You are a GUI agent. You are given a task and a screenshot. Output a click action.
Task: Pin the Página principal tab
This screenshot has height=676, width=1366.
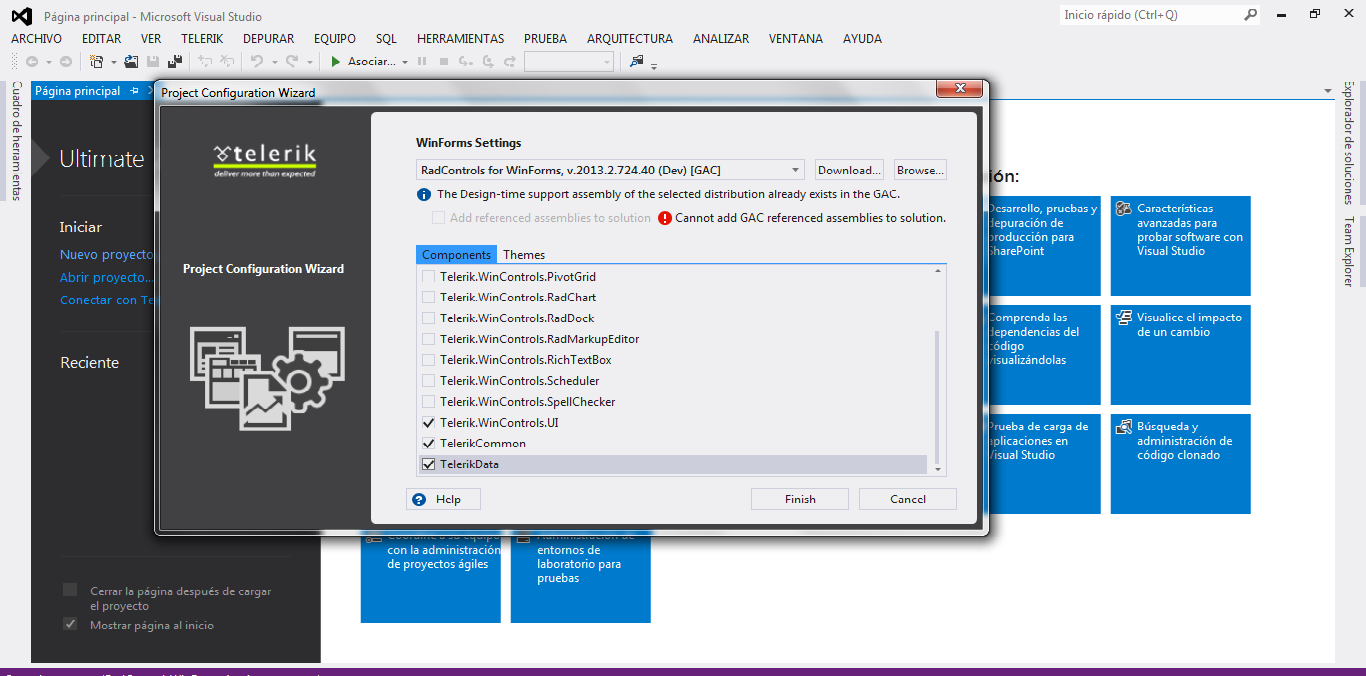[x=134, y=91]
